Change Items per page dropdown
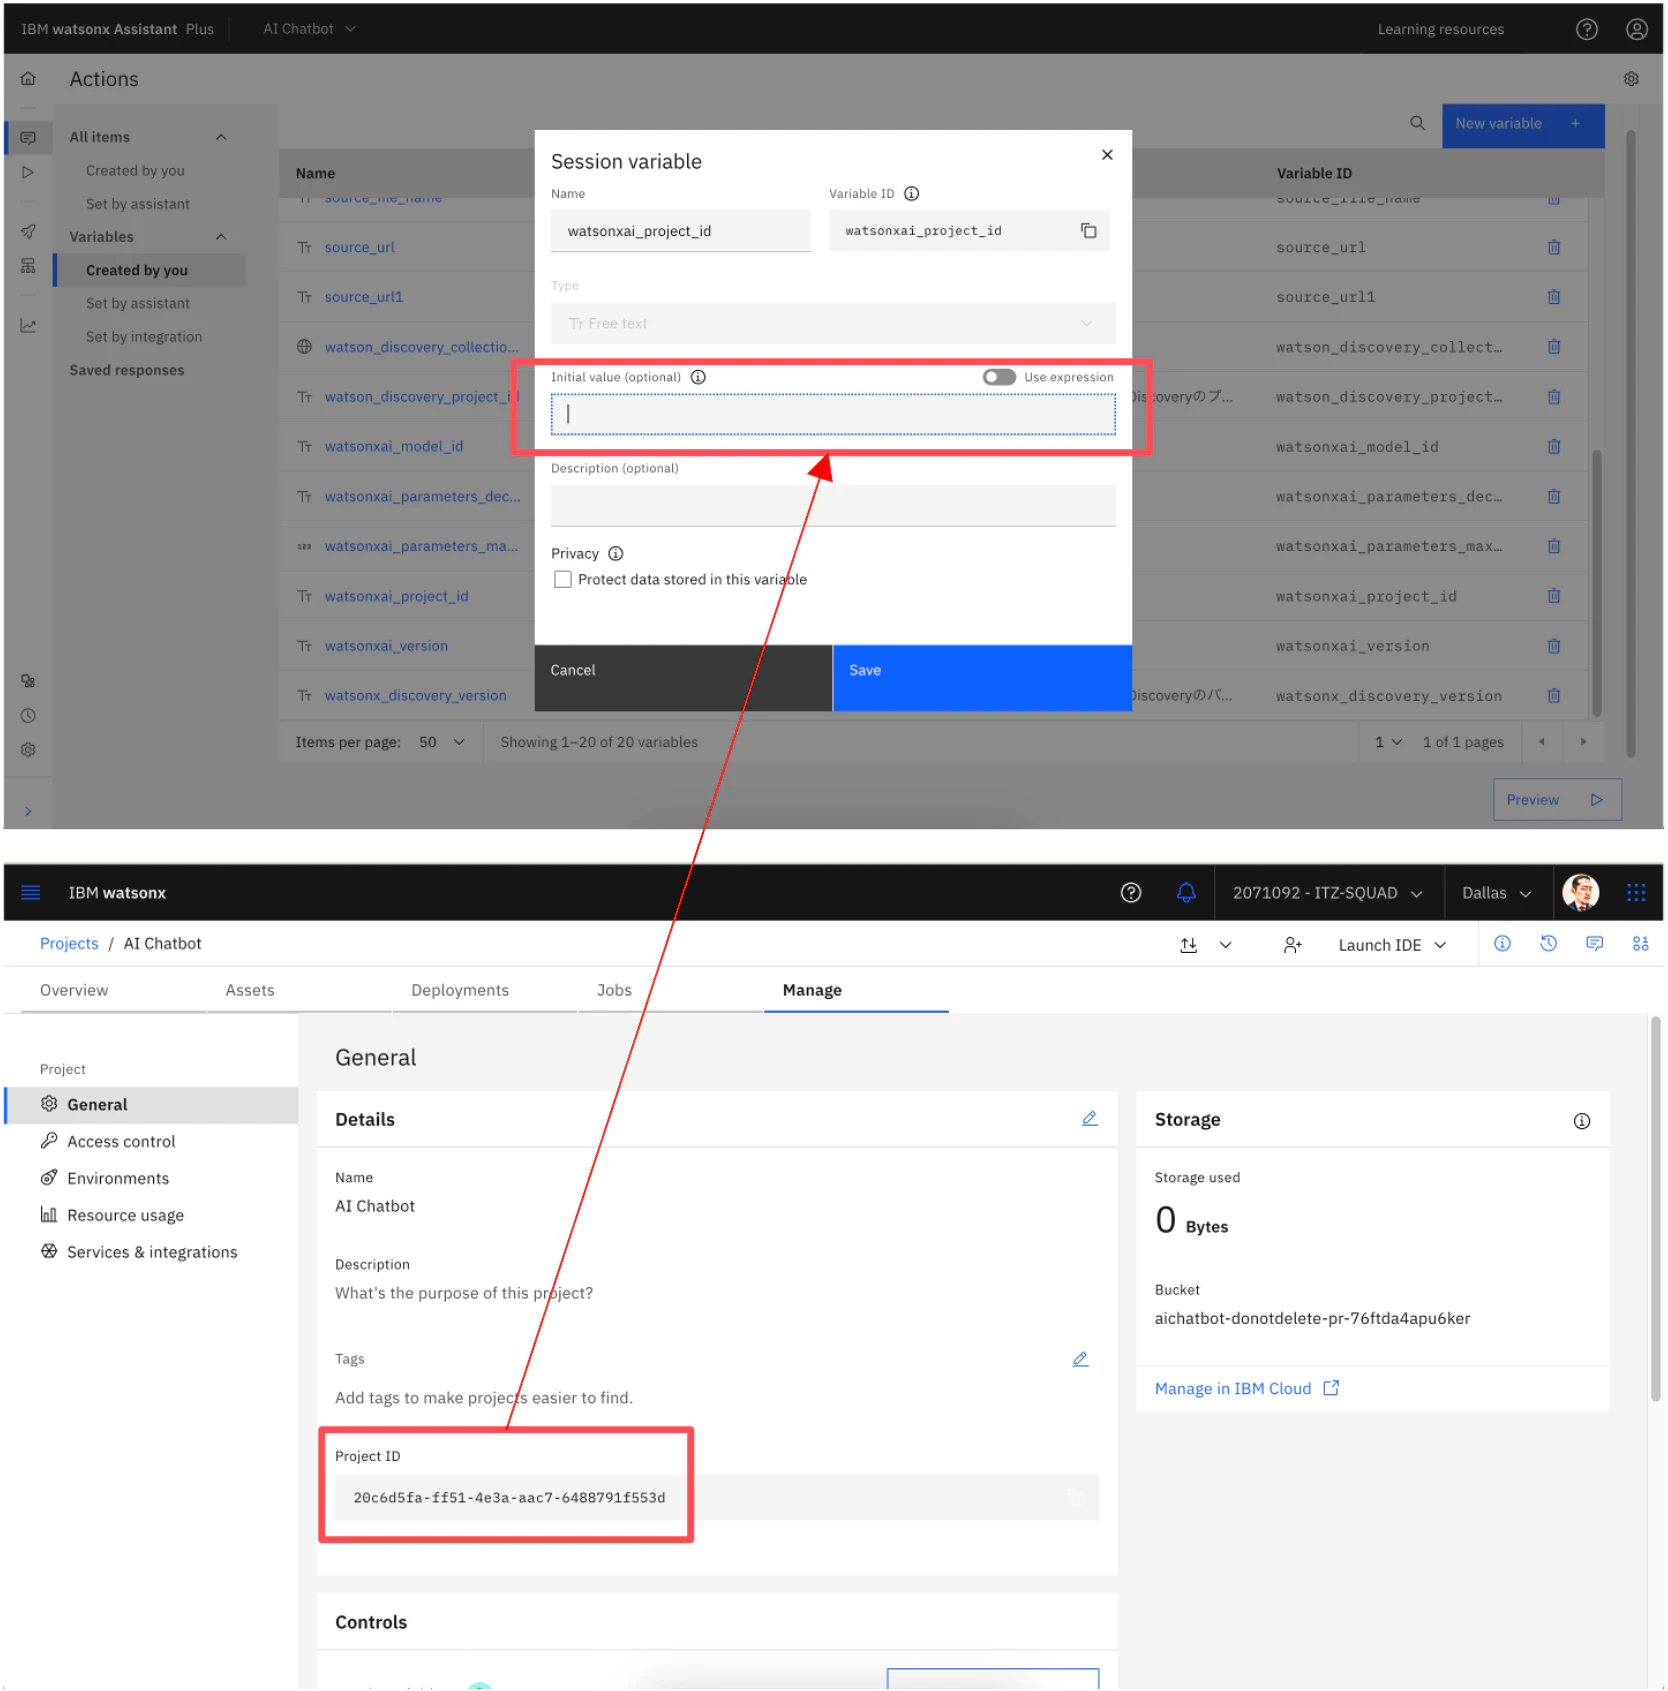The width and height of the screenshot is (1668, 1691). [x=442, y=742]
